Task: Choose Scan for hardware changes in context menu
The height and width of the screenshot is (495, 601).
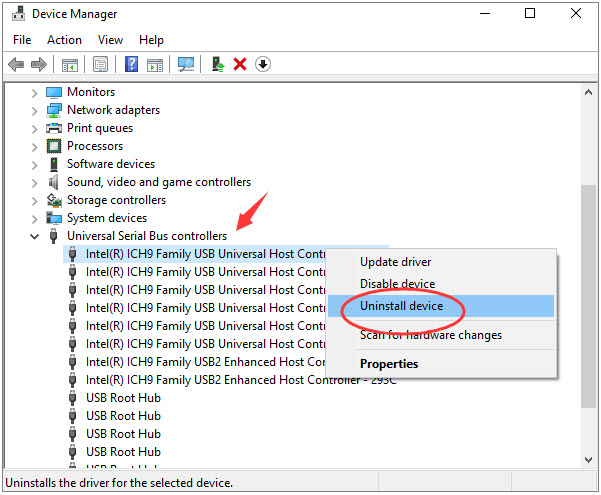Action: pos(441,335)
